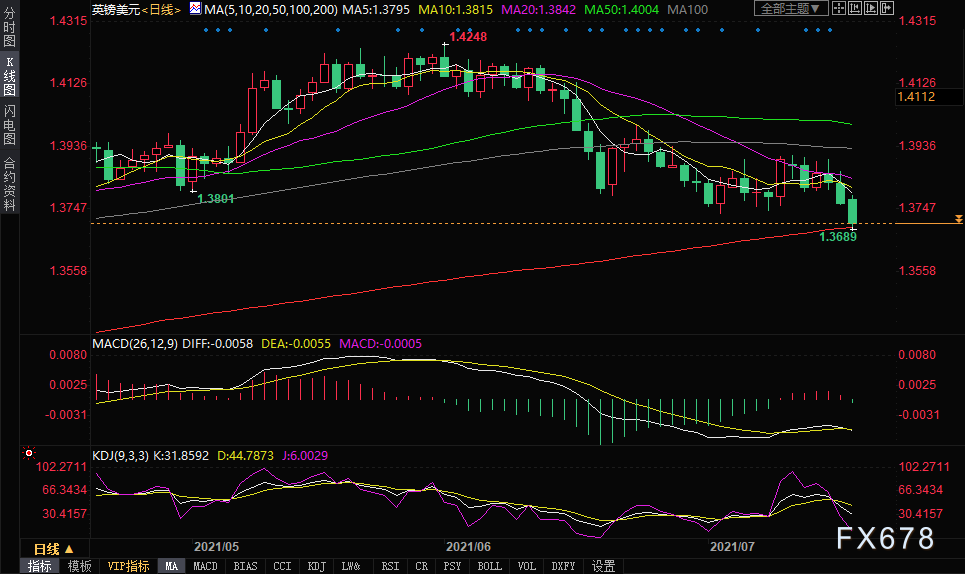Click the jump-to-start chart icon

(x=855, y=9)
